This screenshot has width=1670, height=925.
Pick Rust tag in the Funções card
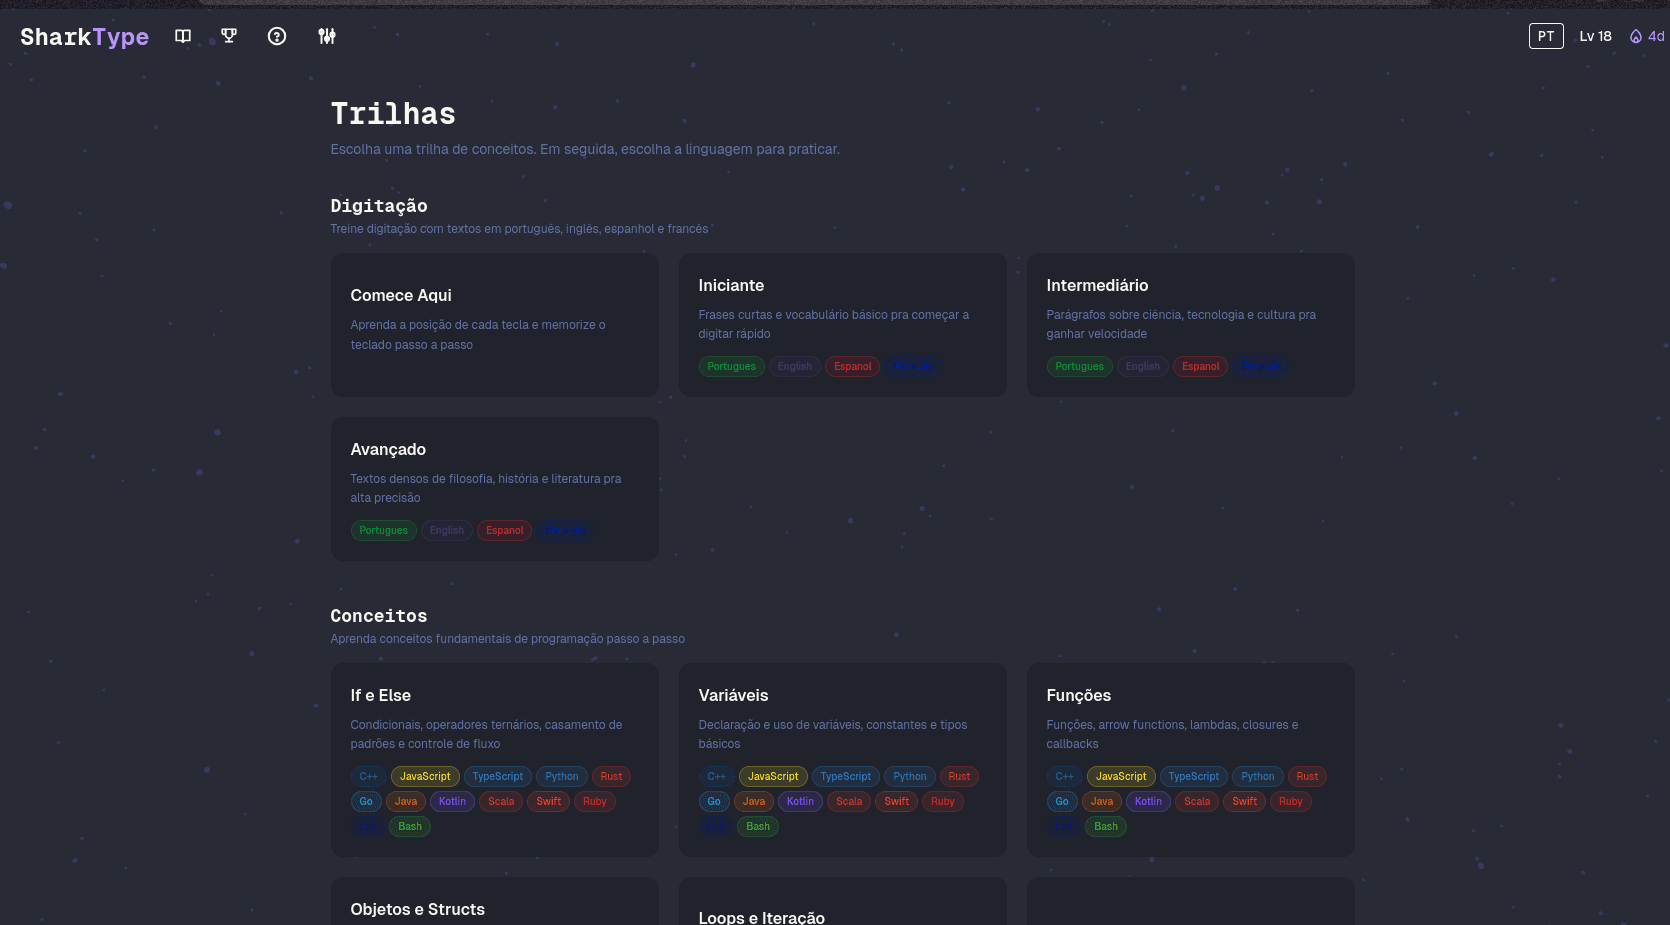pyautogui.click(x=1307, y=776)
